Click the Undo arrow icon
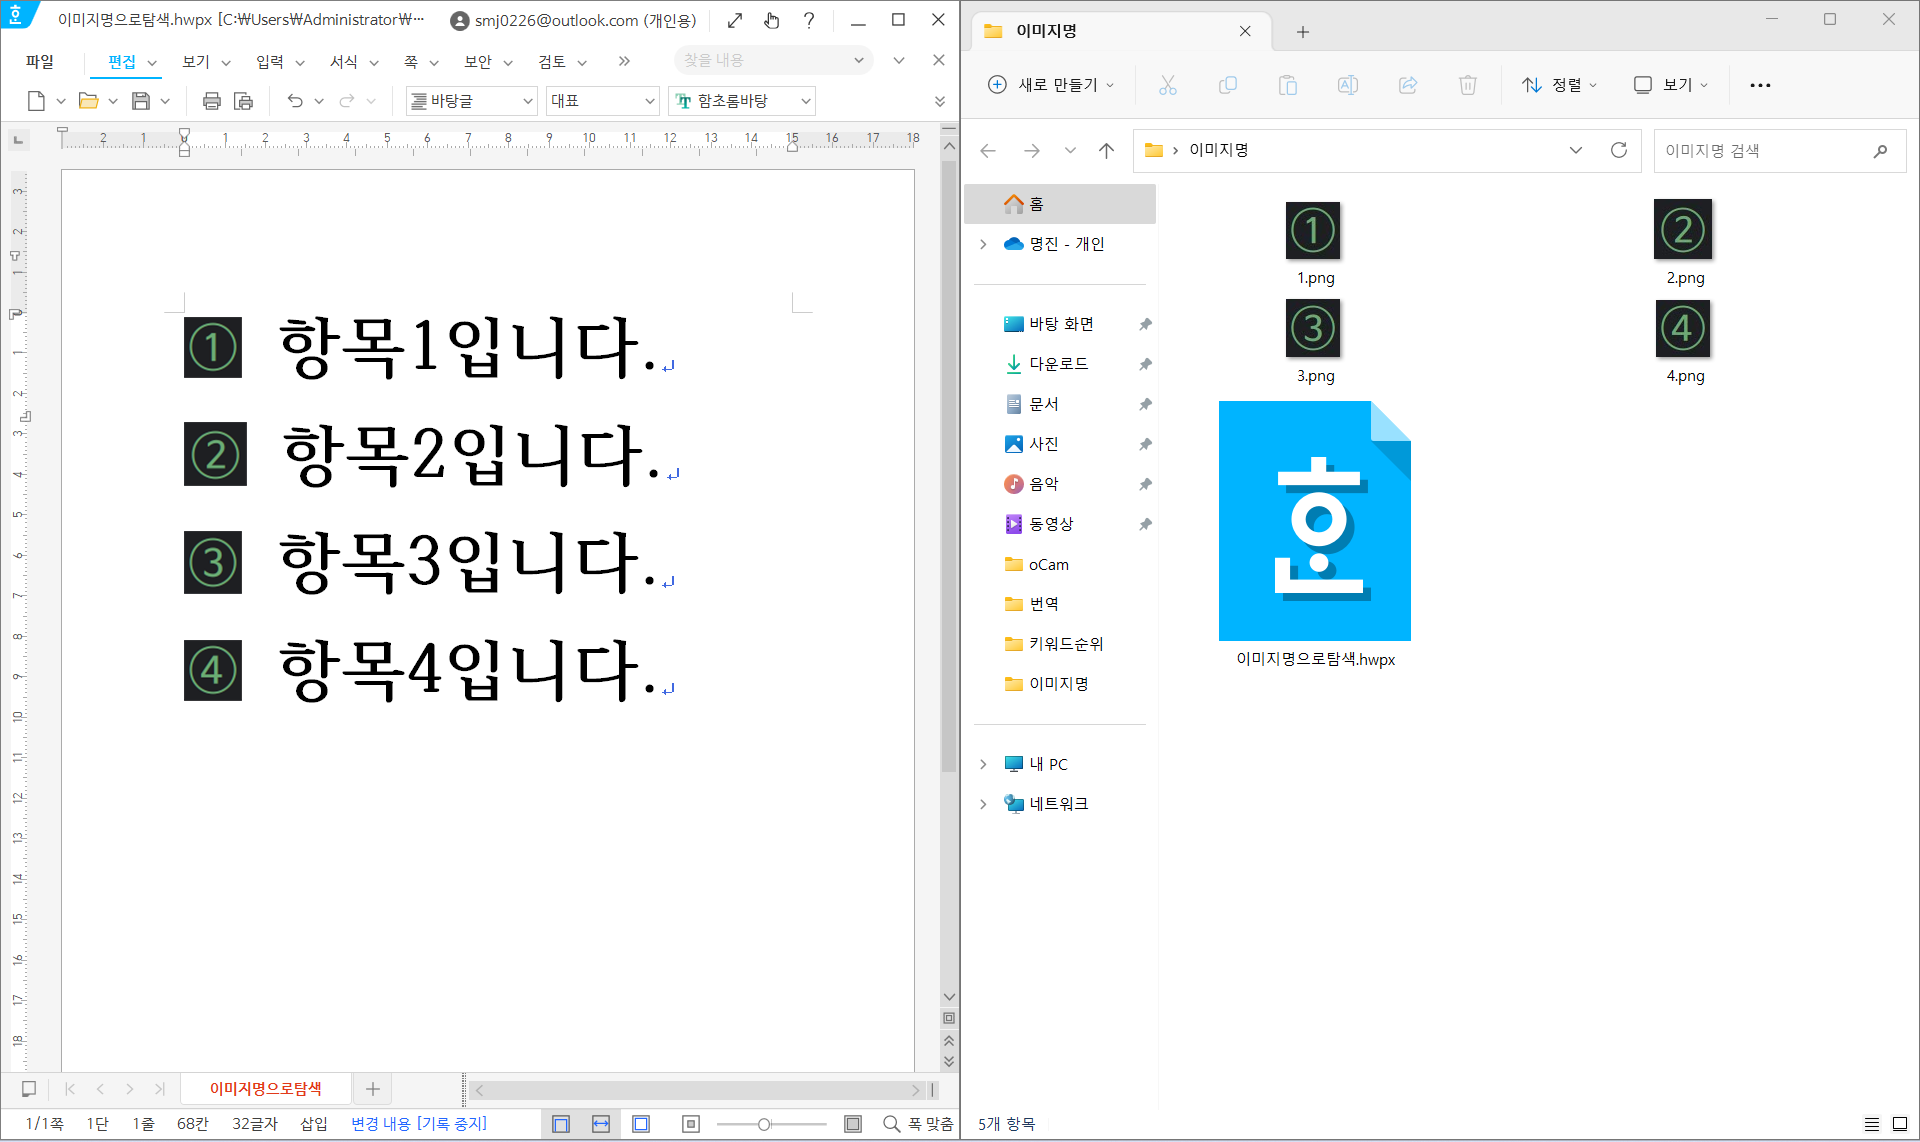1920x1142 pixels. (x=295, y=101)
